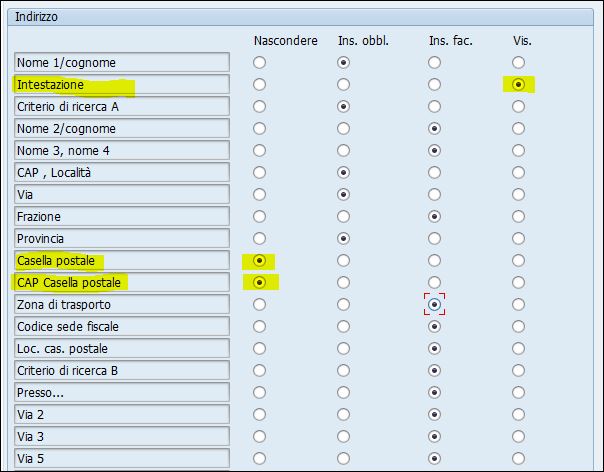The image size is (604, 472).
Task: Set Presso... to Vis.
Action: [518, 392]
